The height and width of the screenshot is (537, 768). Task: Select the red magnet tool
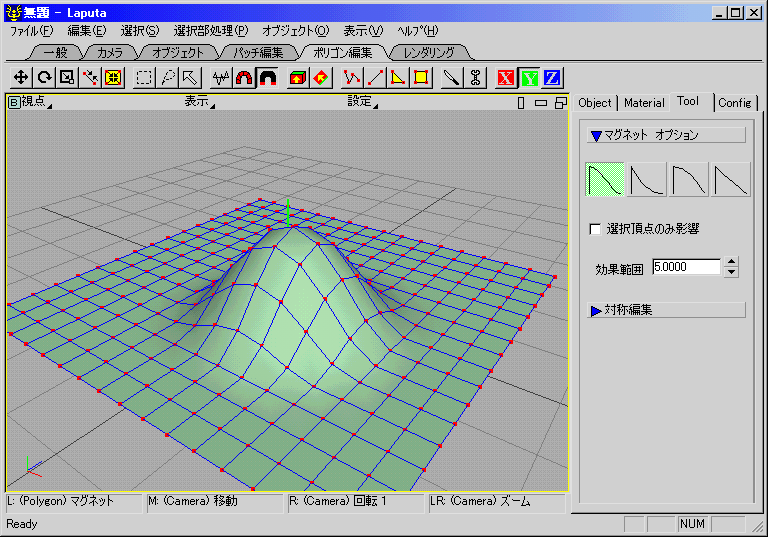244,77
